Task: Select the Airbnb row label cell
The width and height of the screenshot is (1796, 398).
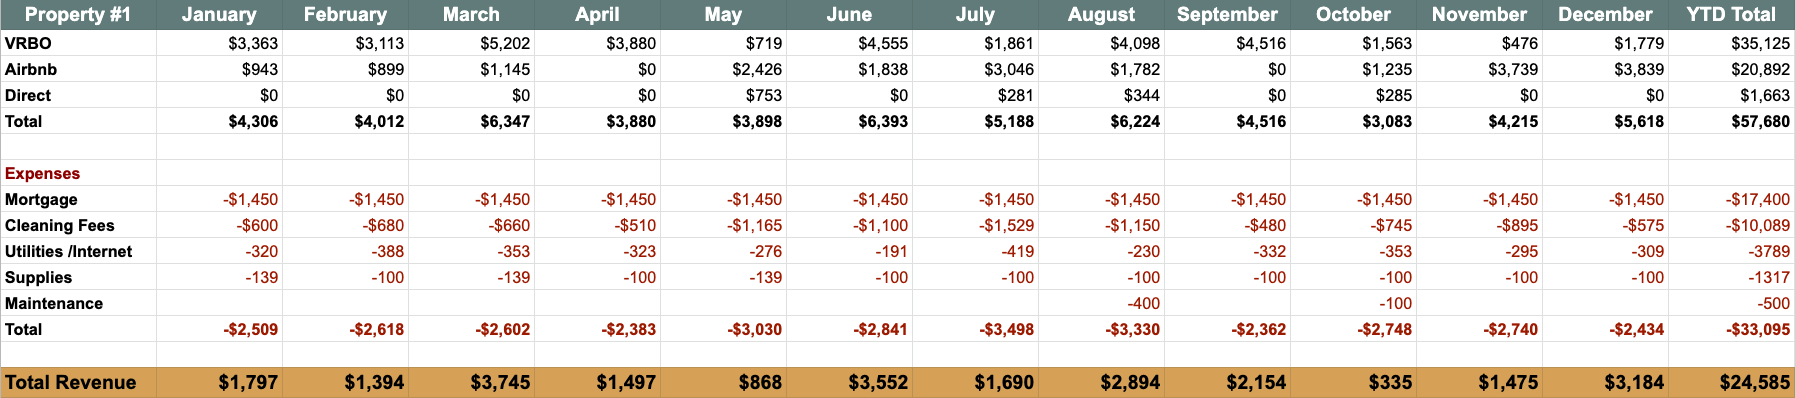Action: (x=78, y=69)
